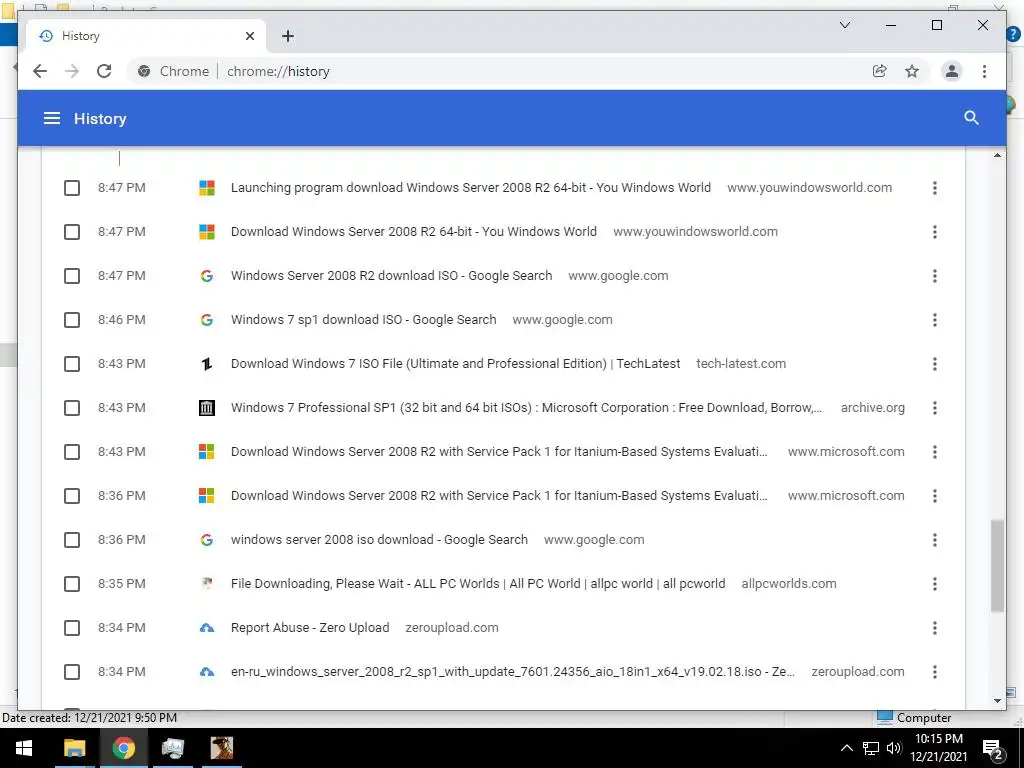Viewport: 1024px width, 768px height.
Task: Check the 8:36 PM microsoft.com entry
Action: click(72, 496)
